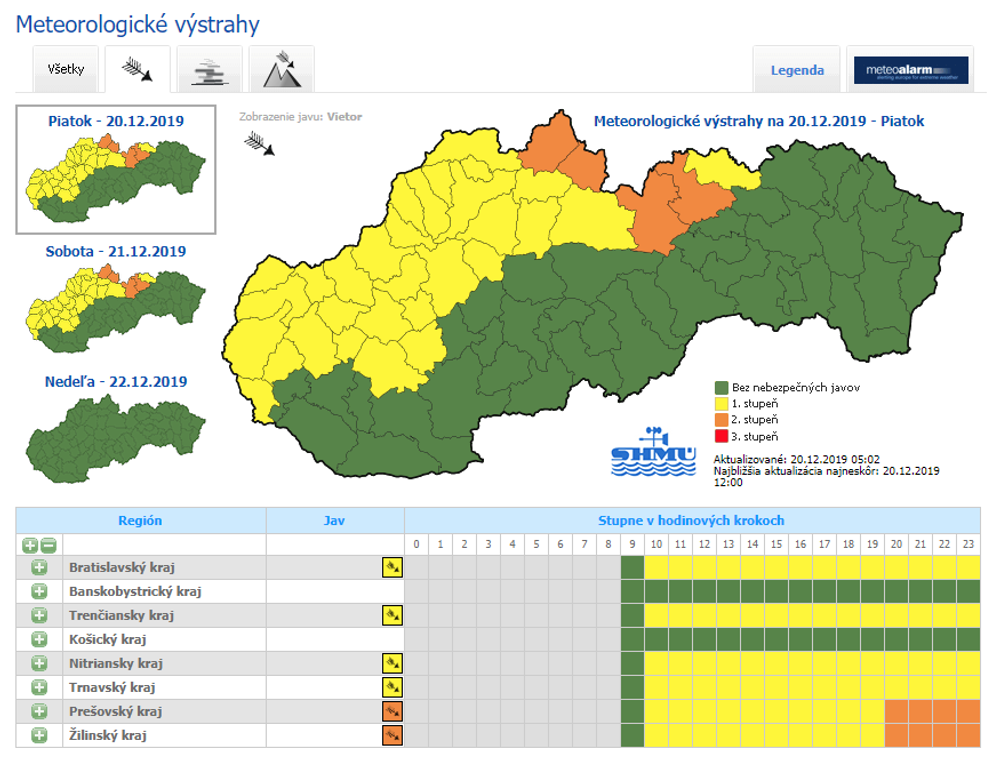
Task: Expand the Košický kraj row
Action: point(39,639)
